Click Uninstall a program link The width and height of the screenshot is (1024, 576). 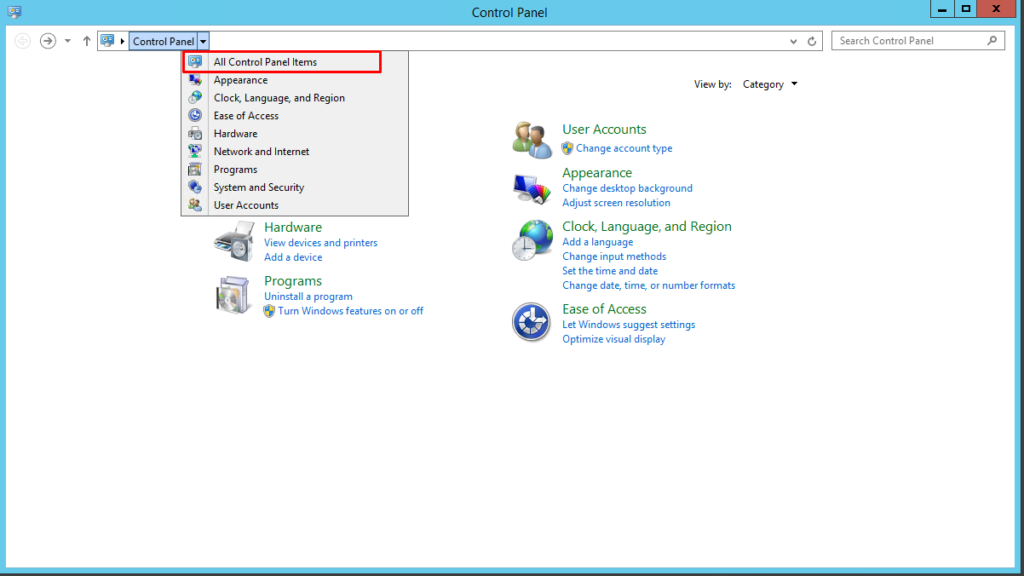tap(308, 296)
